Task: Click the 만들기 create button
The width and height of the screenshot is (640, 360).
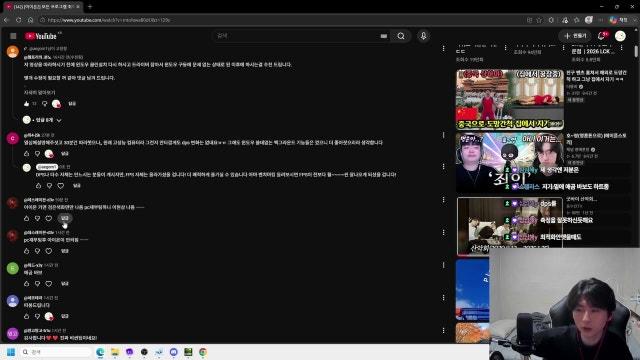Action: (575, 36)
